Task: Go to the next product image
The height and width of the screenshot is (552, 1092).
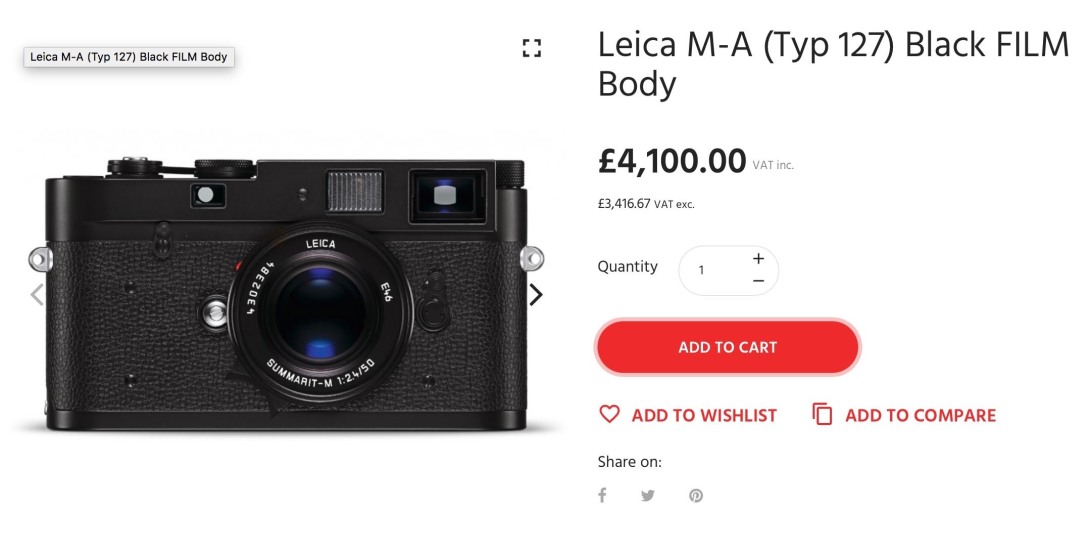Action: click(x=536, y=294)
